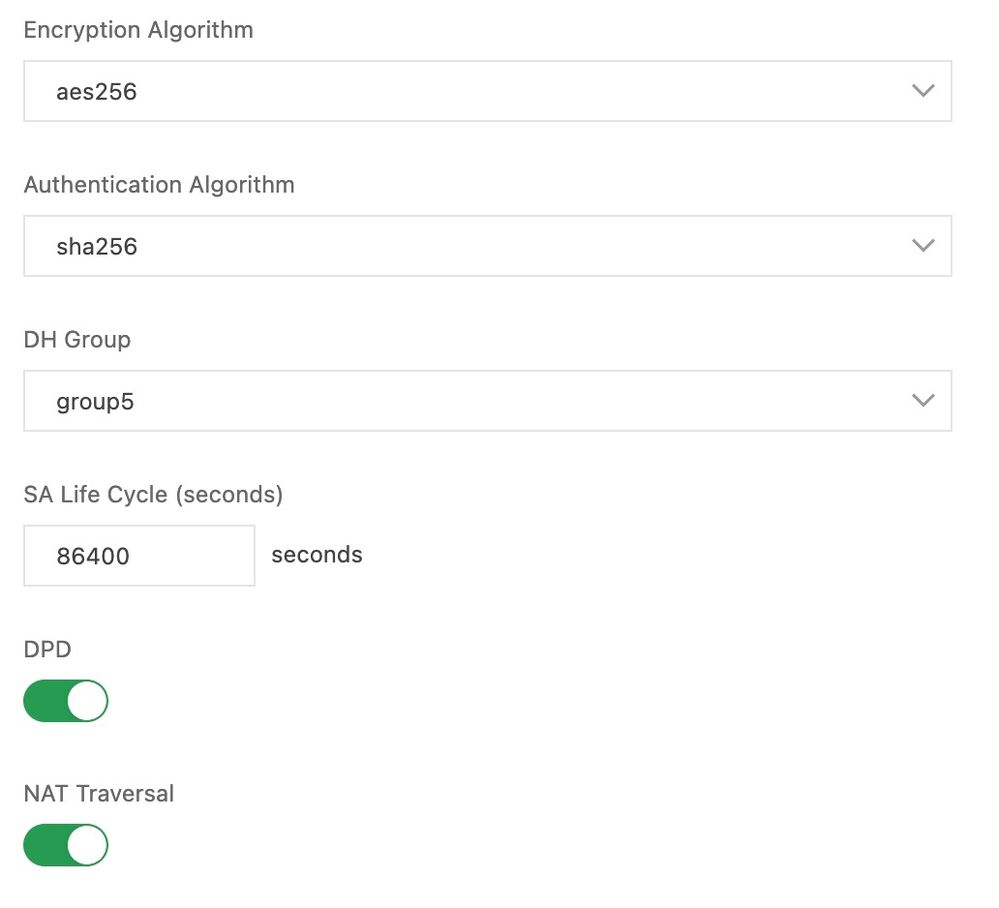
Task: Open the Encryption Algorithm dropdown
Action: click(487, 91)
